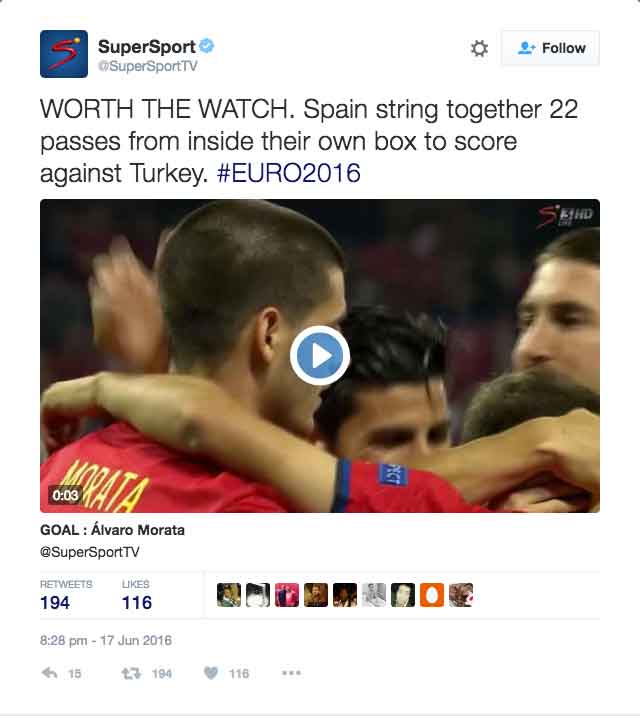The height and width of the screenshot is (716, 640).
Task: Click the first liker avatar thumbnail
Action: (229, 595)
